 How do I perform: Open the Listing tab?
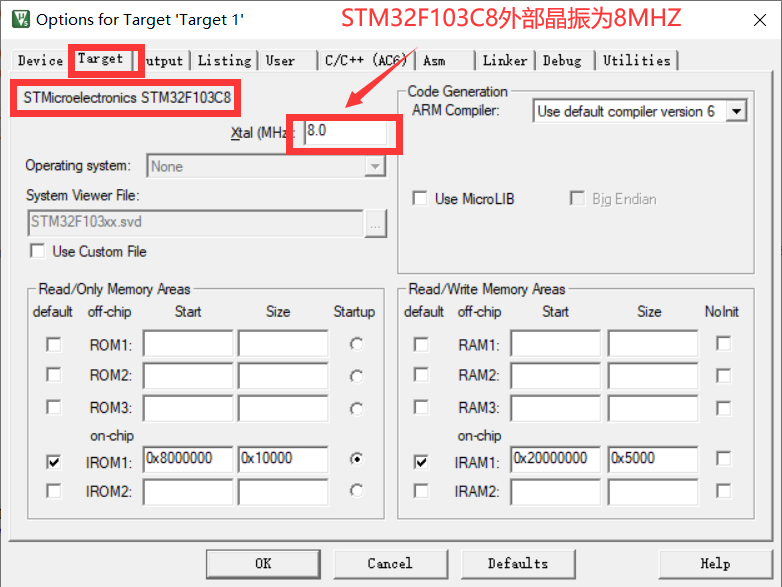[x=224, y=61]
